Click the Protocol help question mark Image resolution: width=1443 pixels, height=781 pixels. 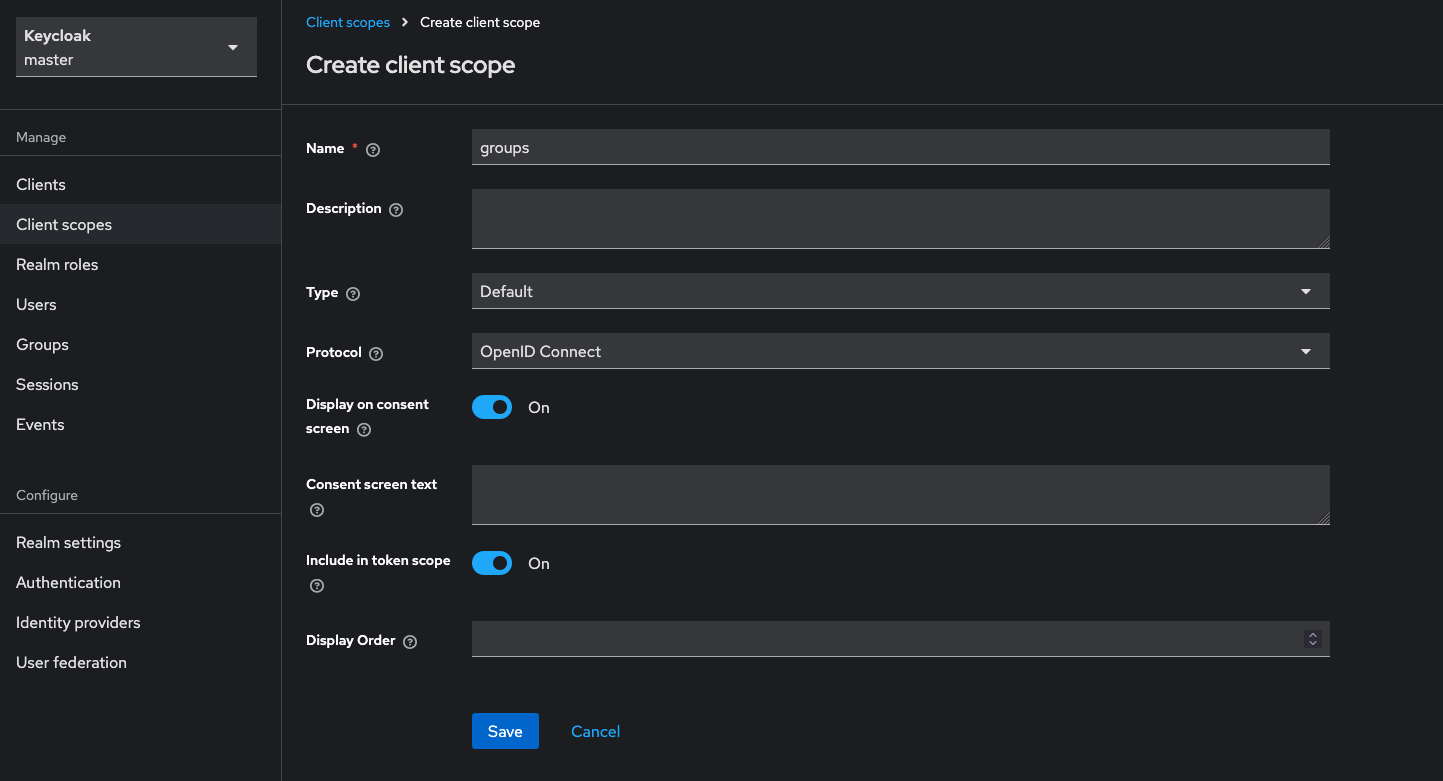(375, 353)
